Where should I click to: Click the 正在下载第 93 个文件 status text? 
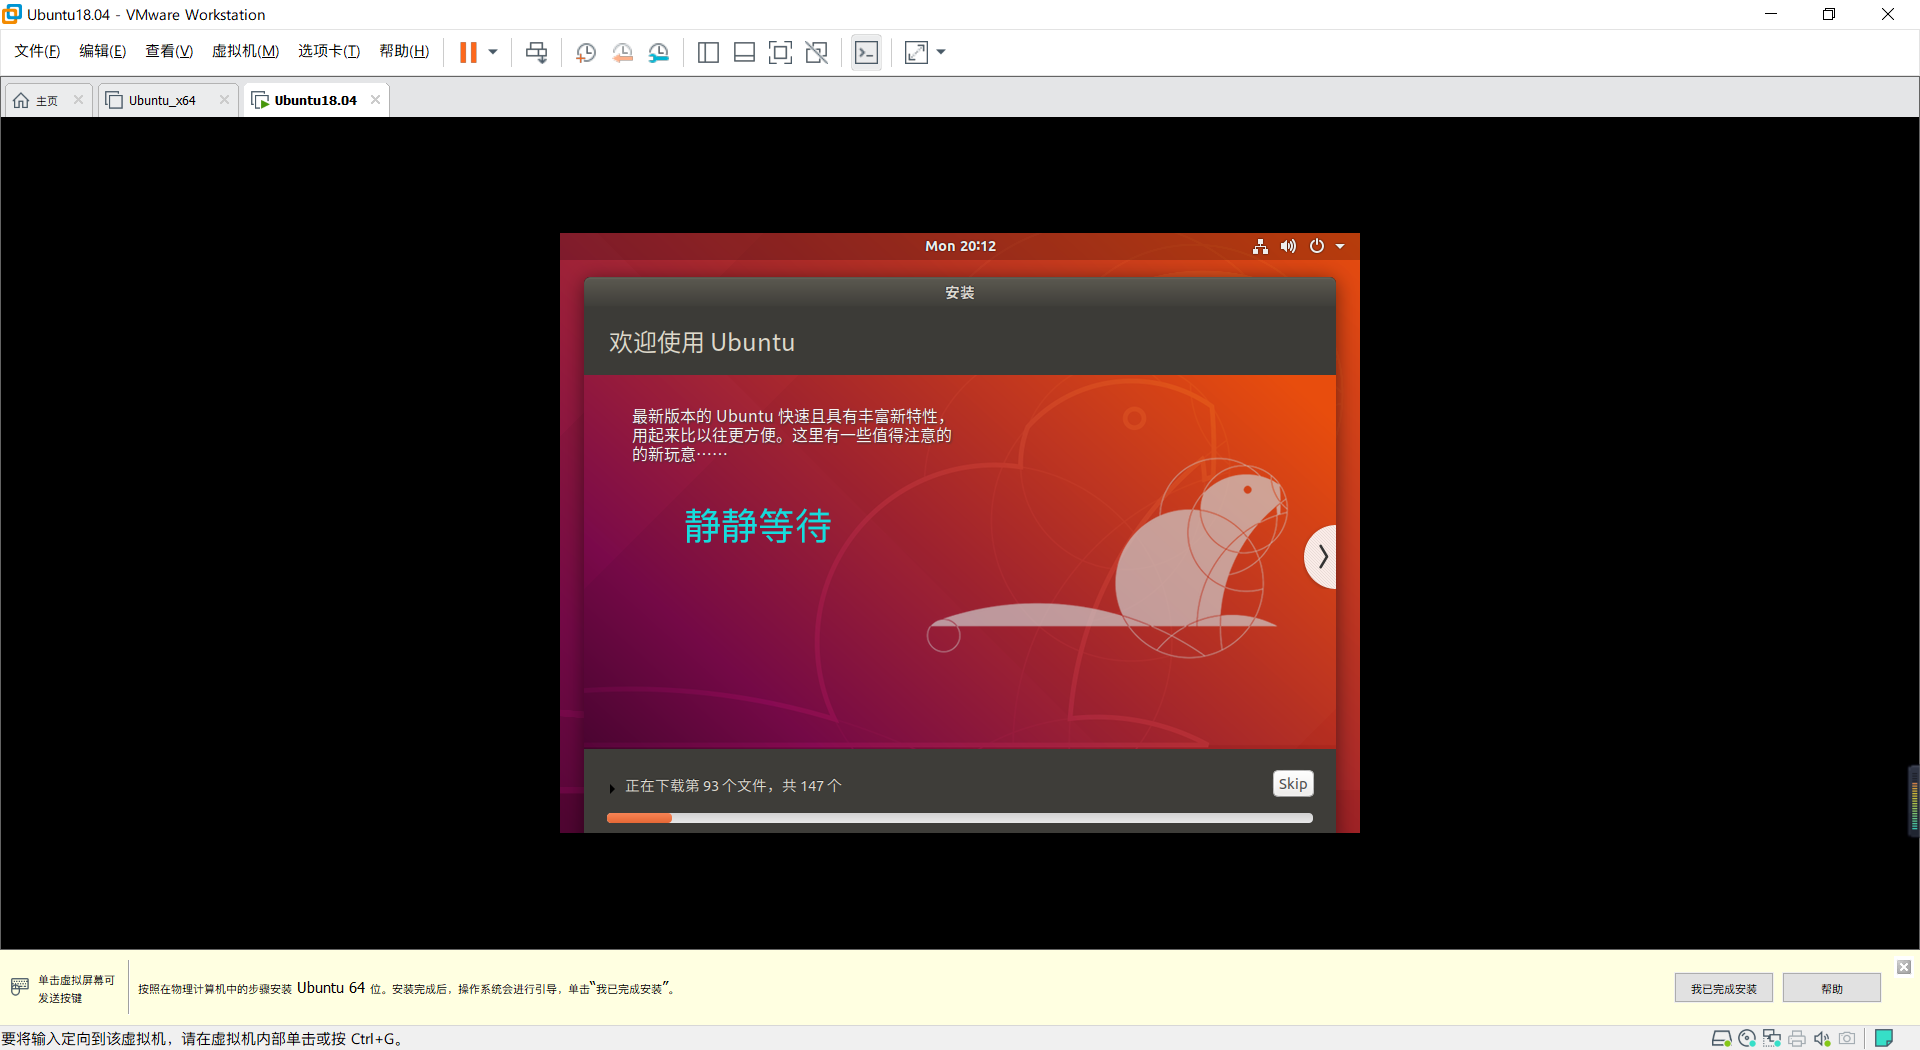pos(733,786)
